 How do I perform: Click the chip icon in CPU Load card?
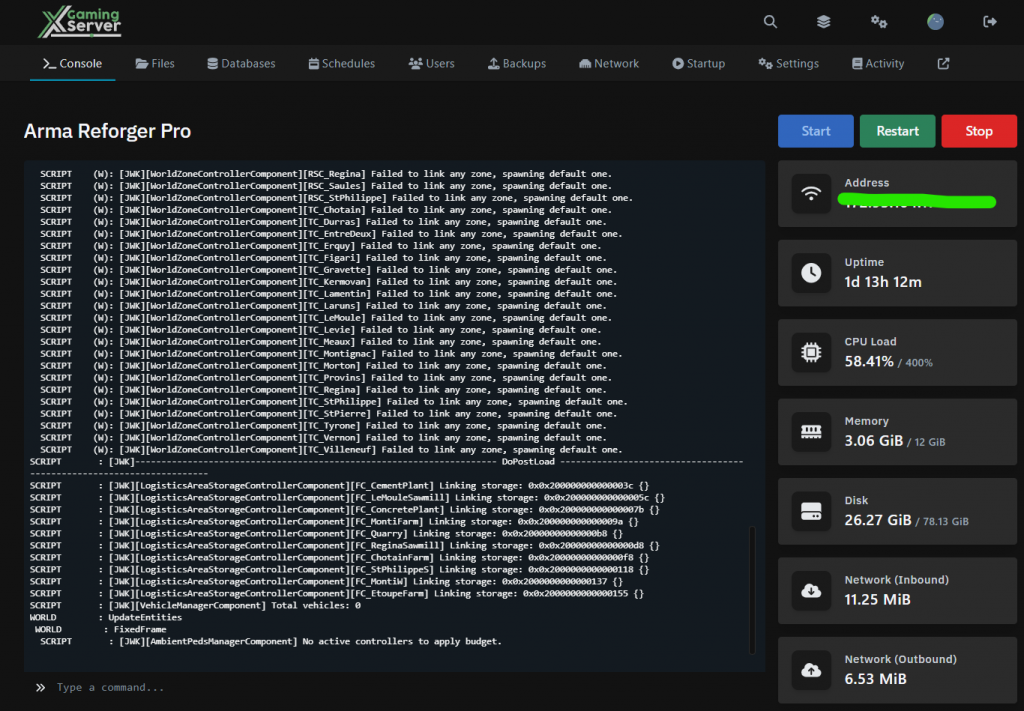point(811,352)
